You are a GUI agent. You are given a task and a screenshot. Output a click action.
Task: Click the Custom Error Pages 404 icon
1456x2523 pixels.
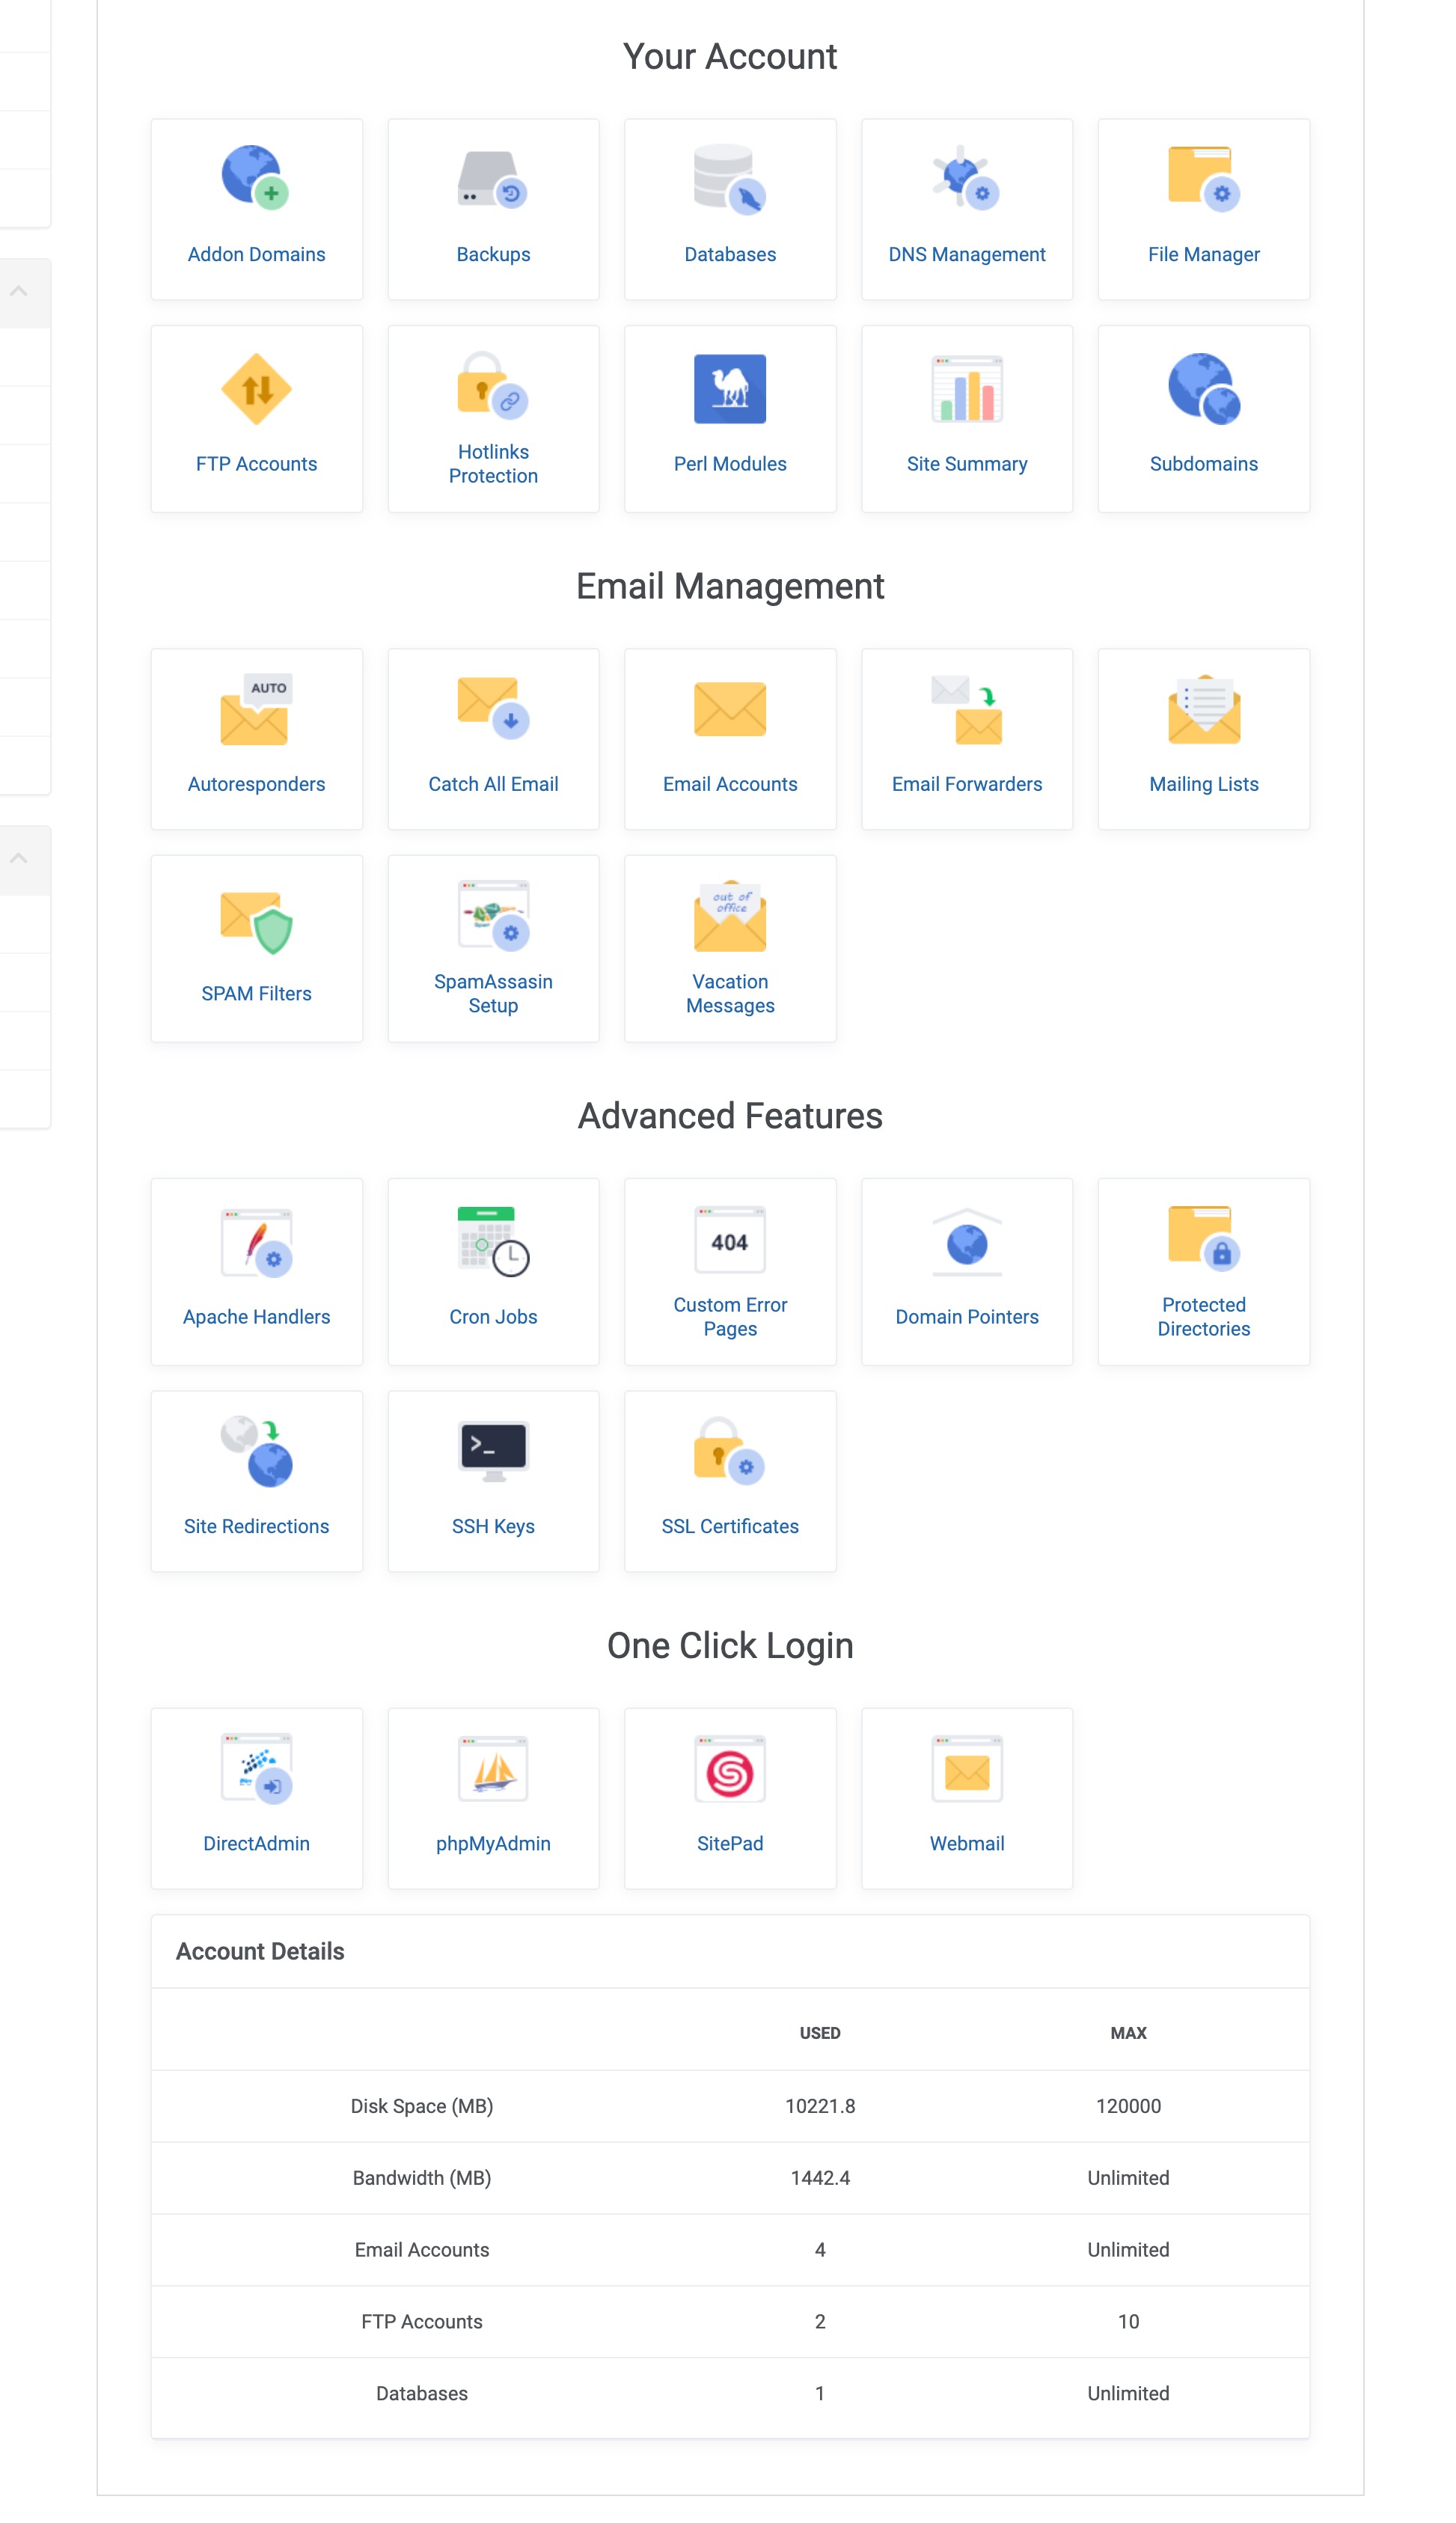point(729,1240)
